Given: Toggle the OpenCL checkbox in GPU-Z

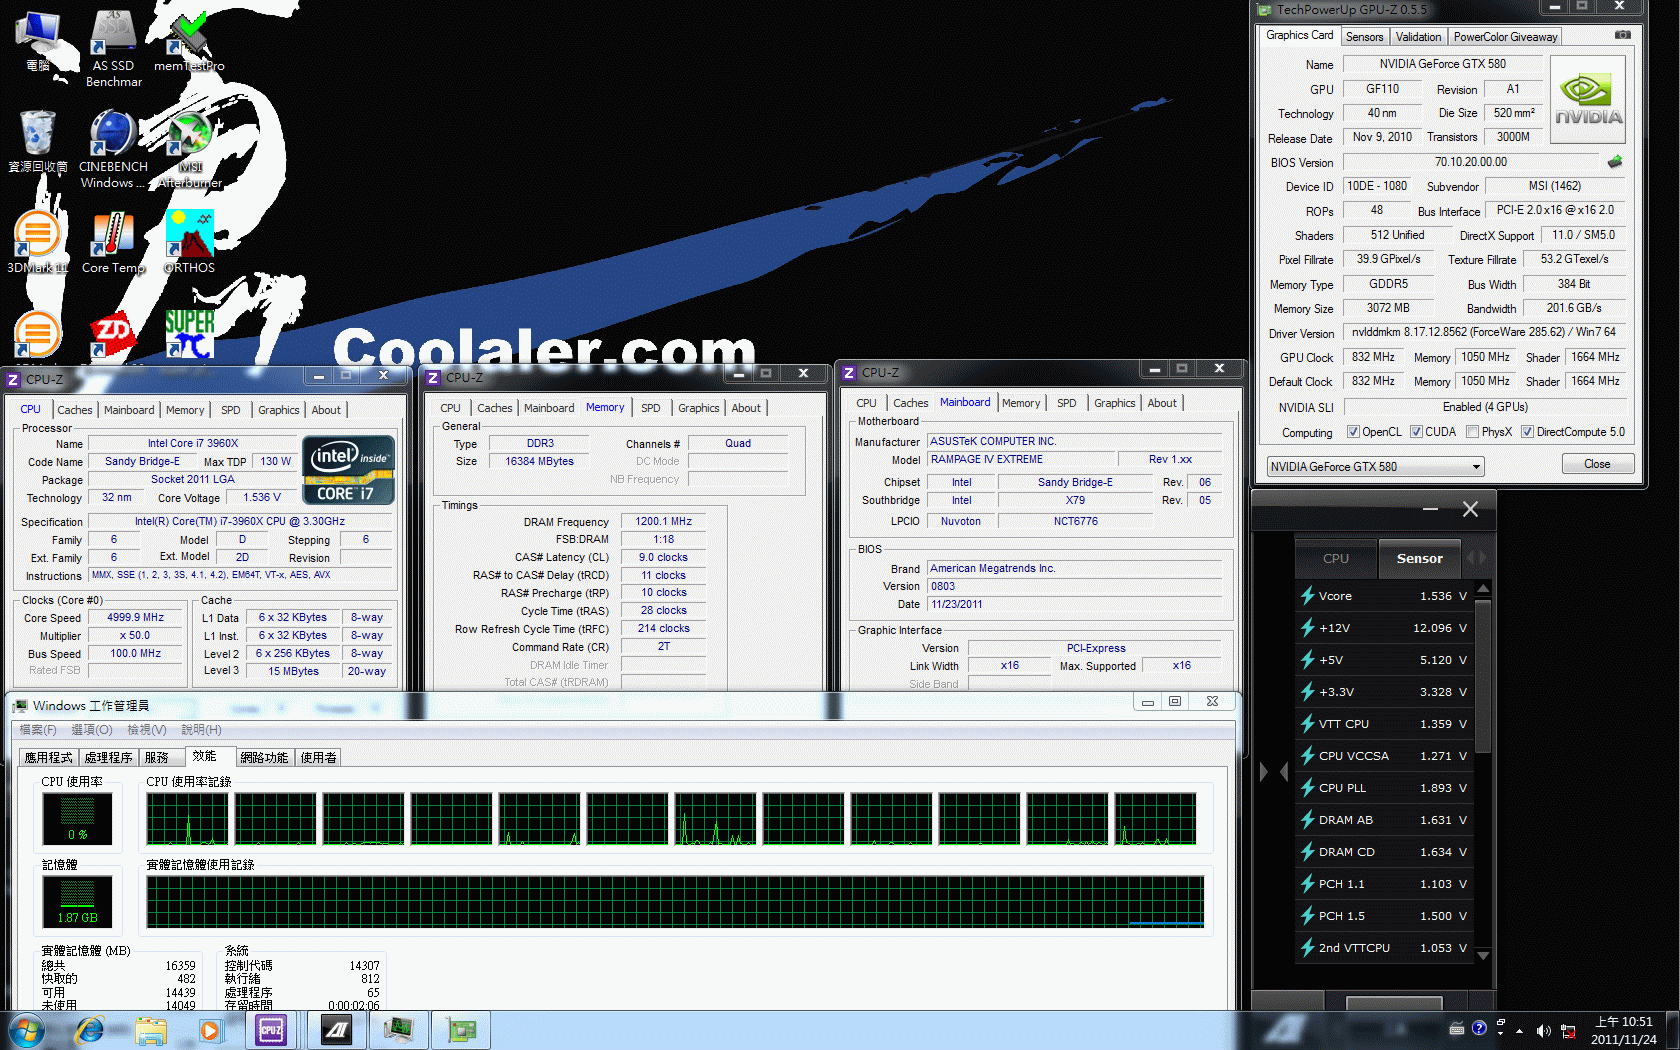Looking at the screenshot, I should click(1353, 432).
